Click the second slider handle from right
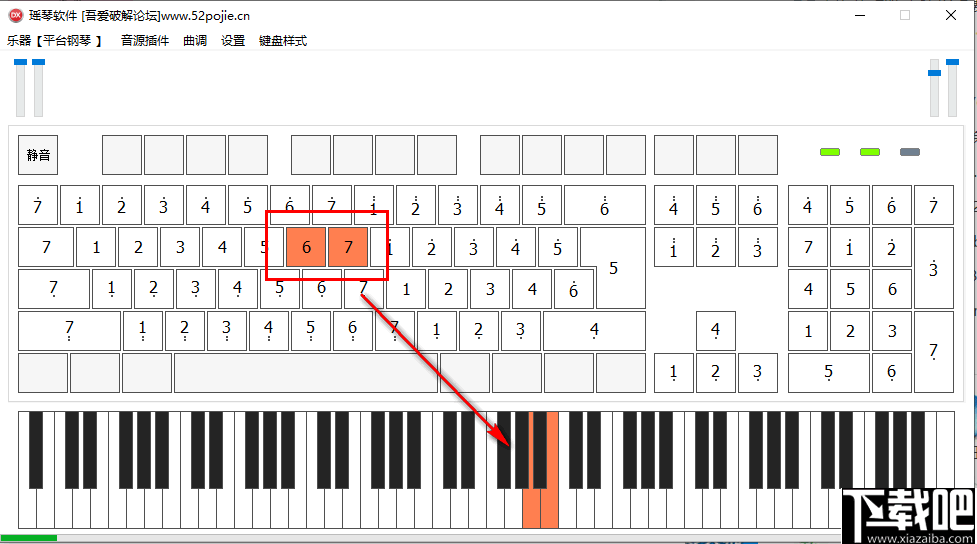The image size is (977, 544). tap(934, 73)
